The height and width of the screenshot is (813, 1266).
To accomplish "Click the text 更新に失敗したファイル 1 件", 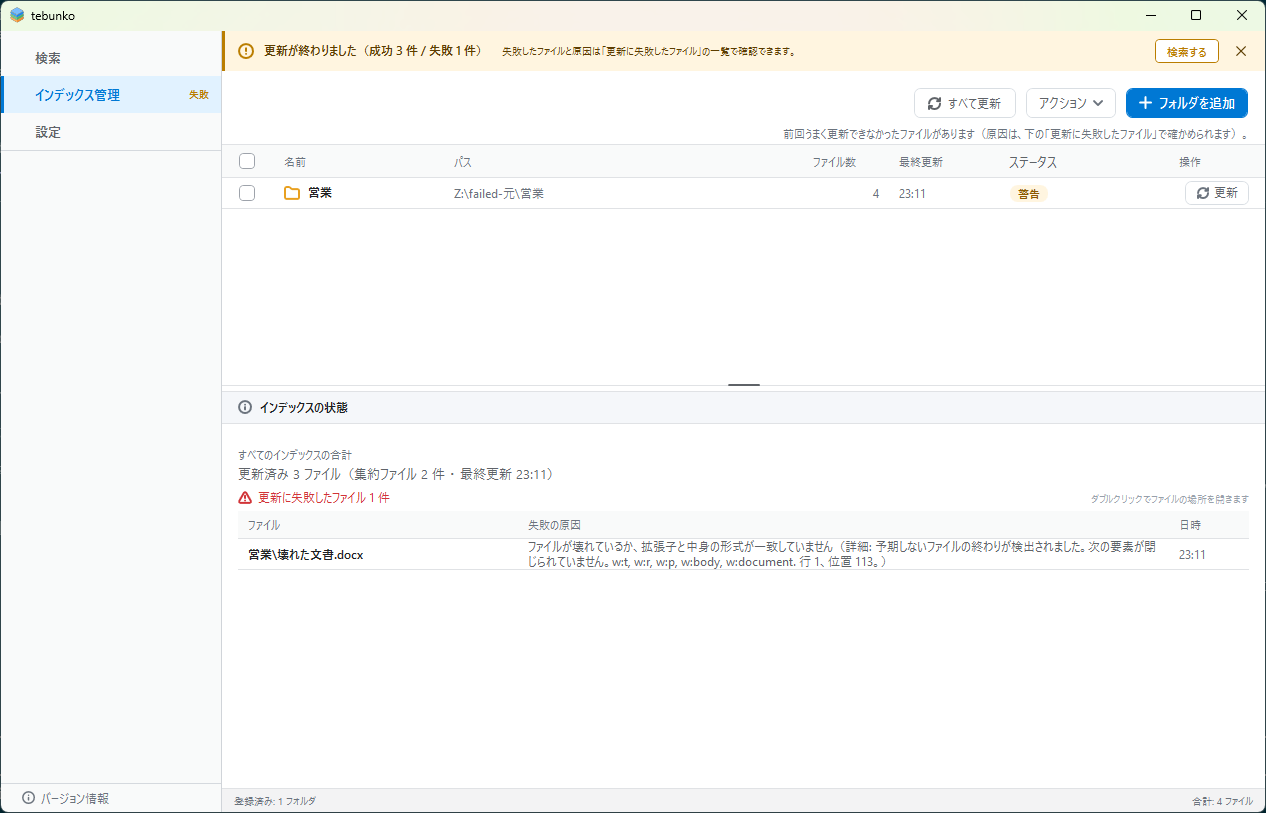I will [x=324, y=497].
